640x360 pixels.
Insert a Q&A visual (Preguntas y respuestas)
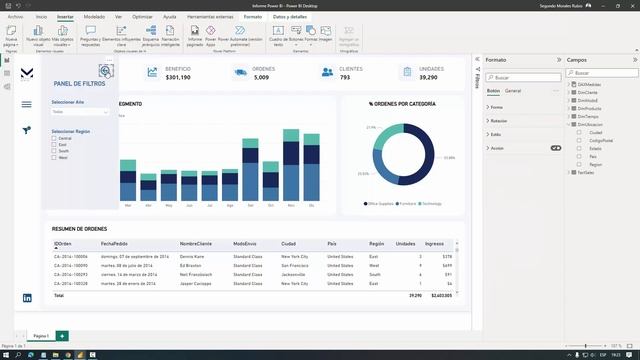[90, 36]
